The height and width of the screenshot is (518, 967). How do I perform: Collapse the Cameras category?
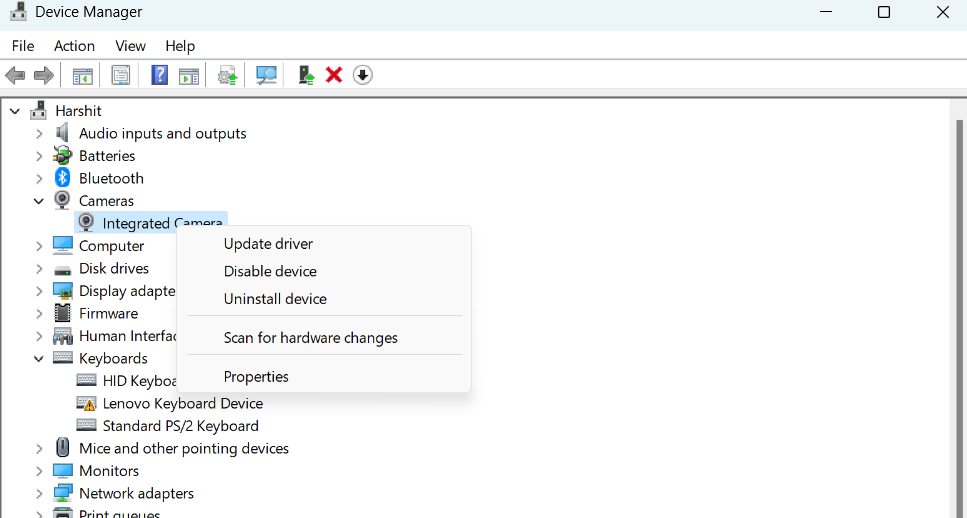39,201
